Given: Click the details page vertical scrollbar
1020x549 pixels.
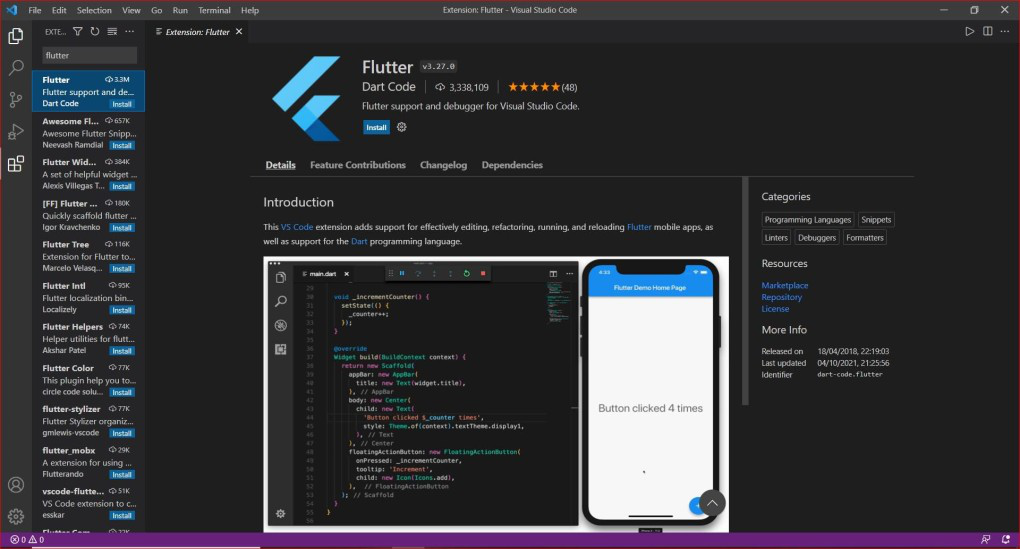Looking at the screenshot, I should coord(745,291).
